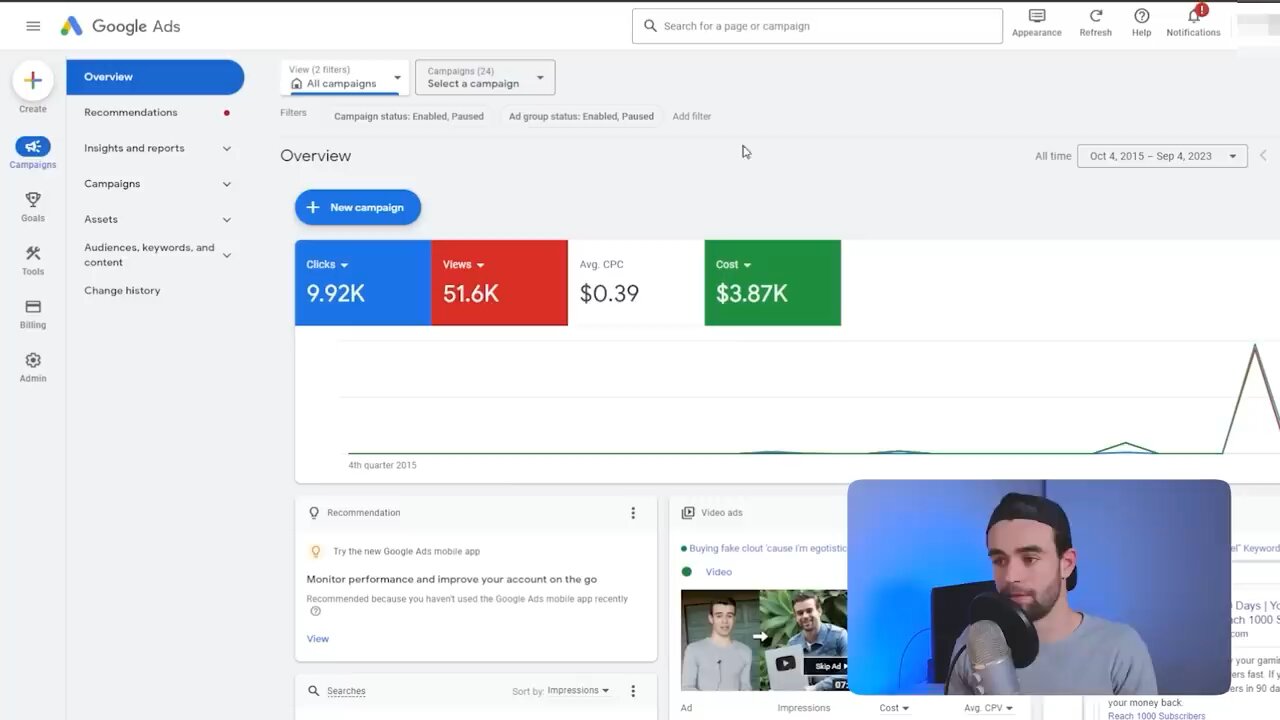Click the info icon under recommendation text
Viewport: 1280px width, 720px height.
point(315,611)
